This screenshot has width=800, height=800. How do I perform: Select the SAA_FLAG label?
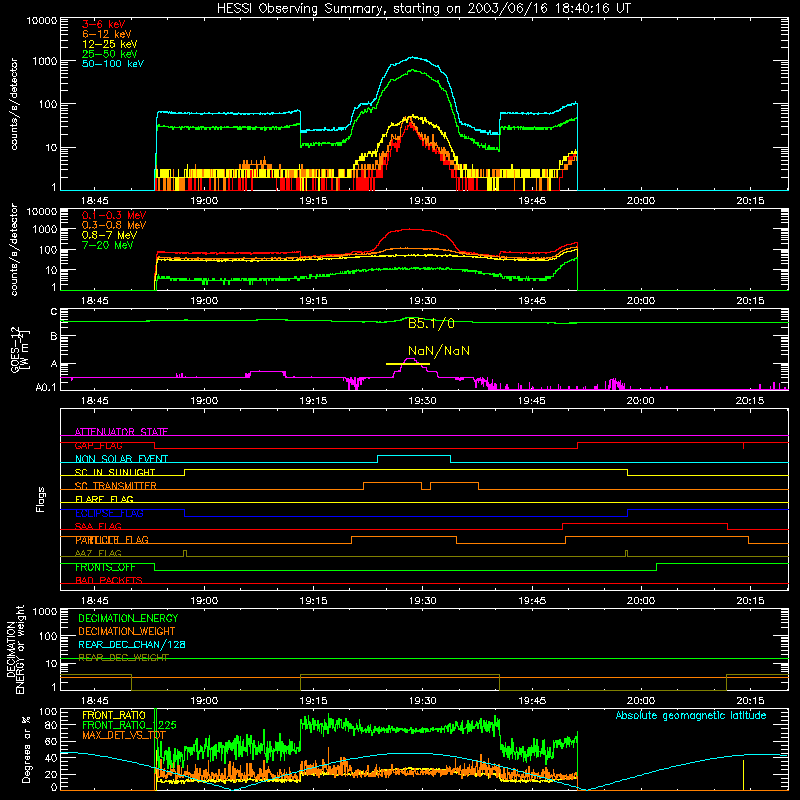click(x=98, y=526)
